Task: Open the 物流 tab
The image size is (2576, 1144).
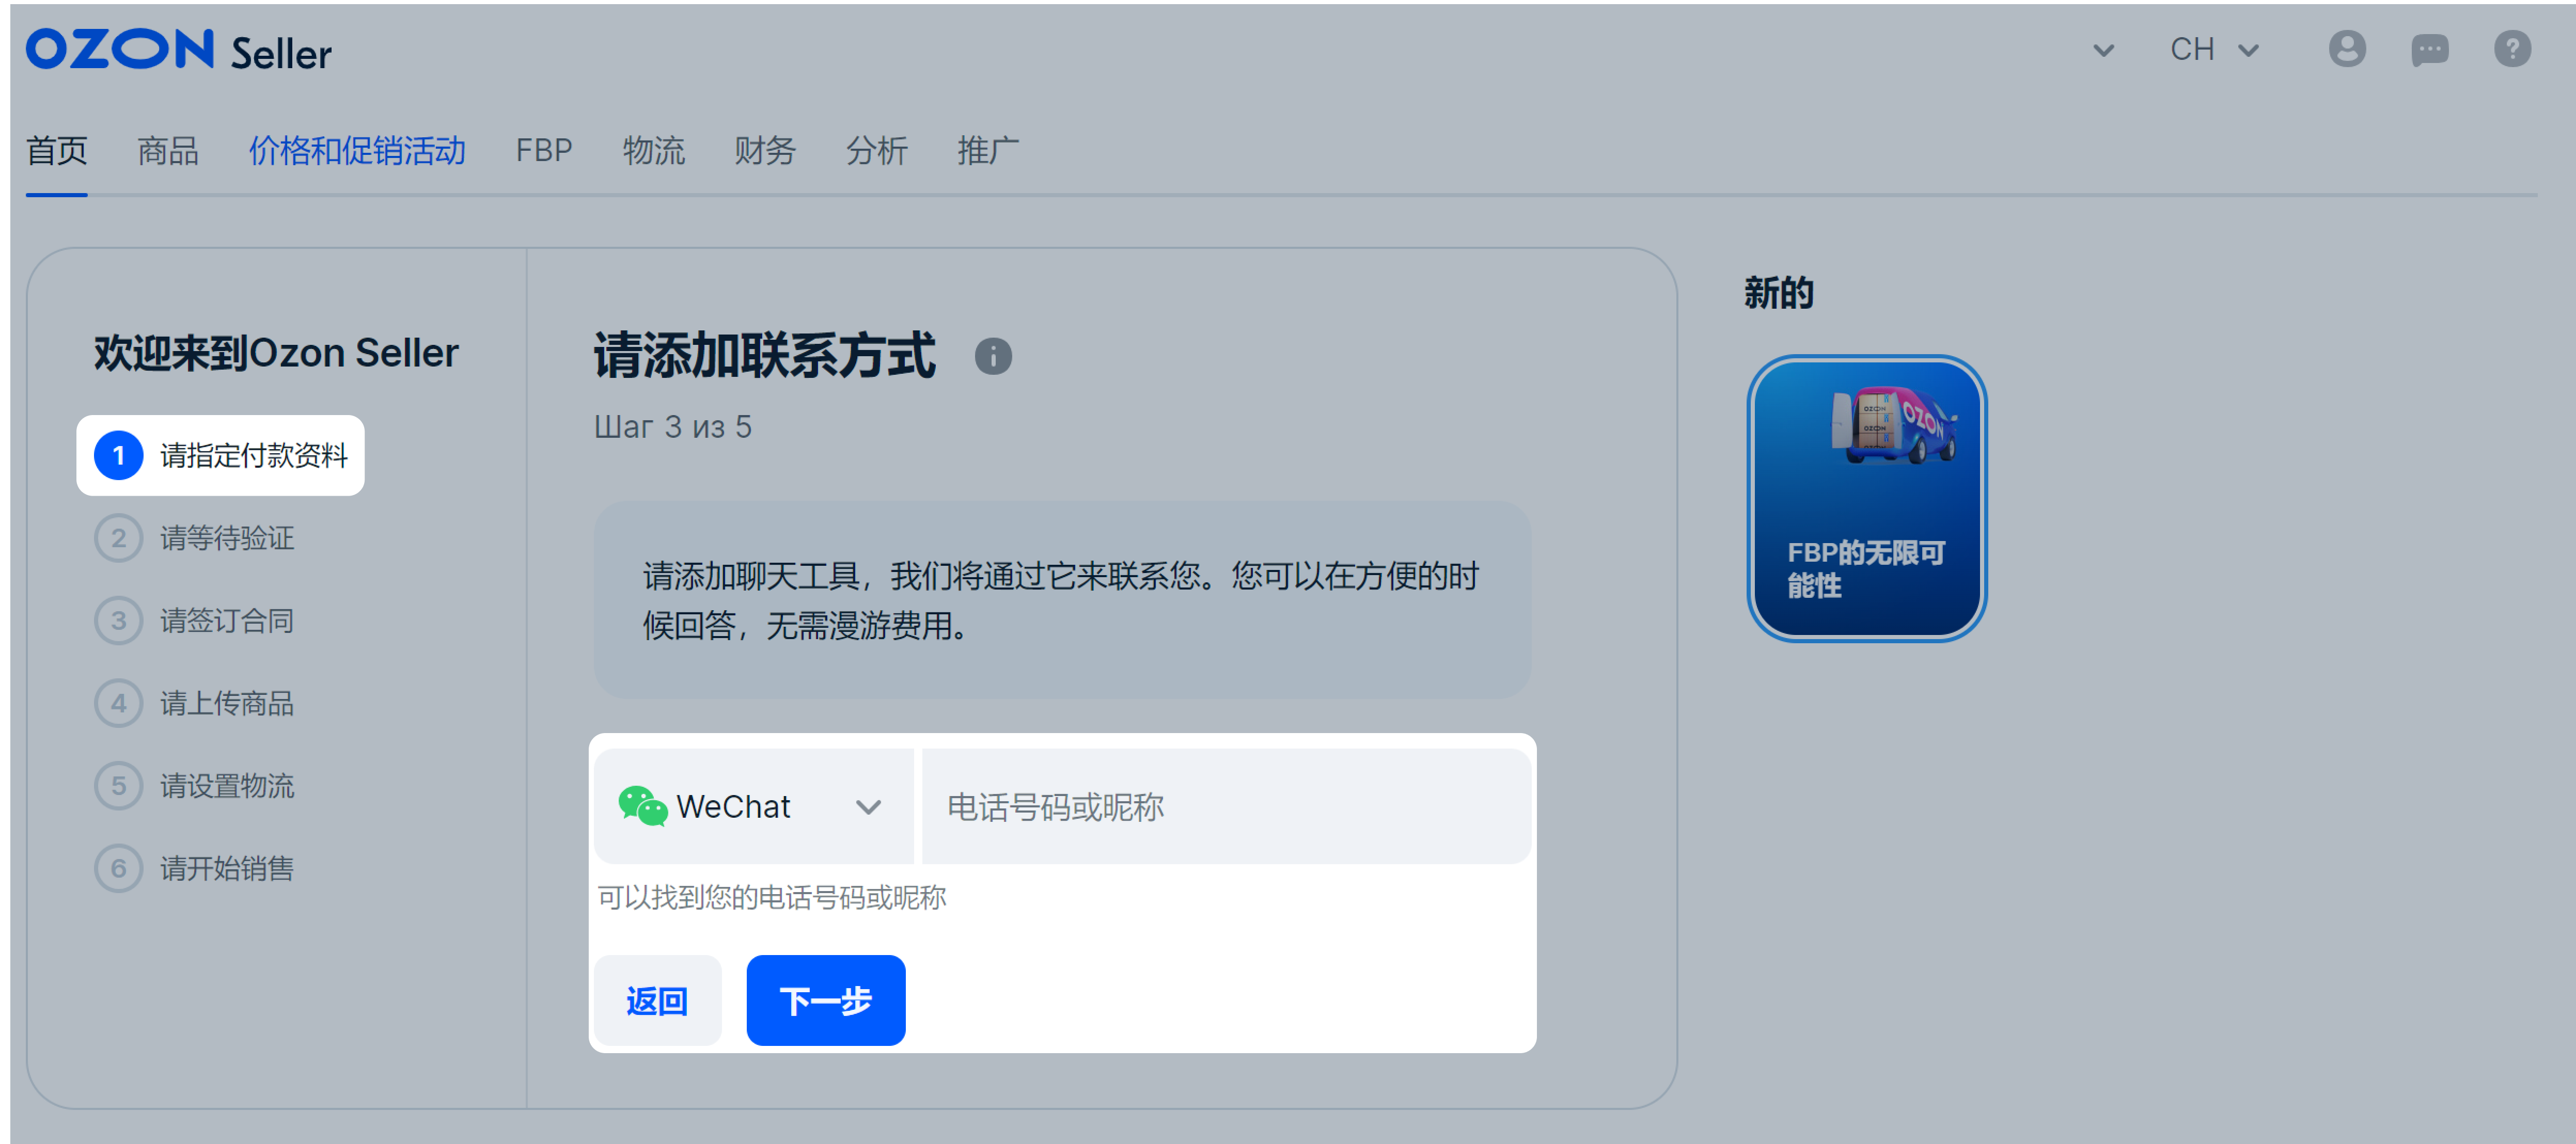Action: (655, 151)
